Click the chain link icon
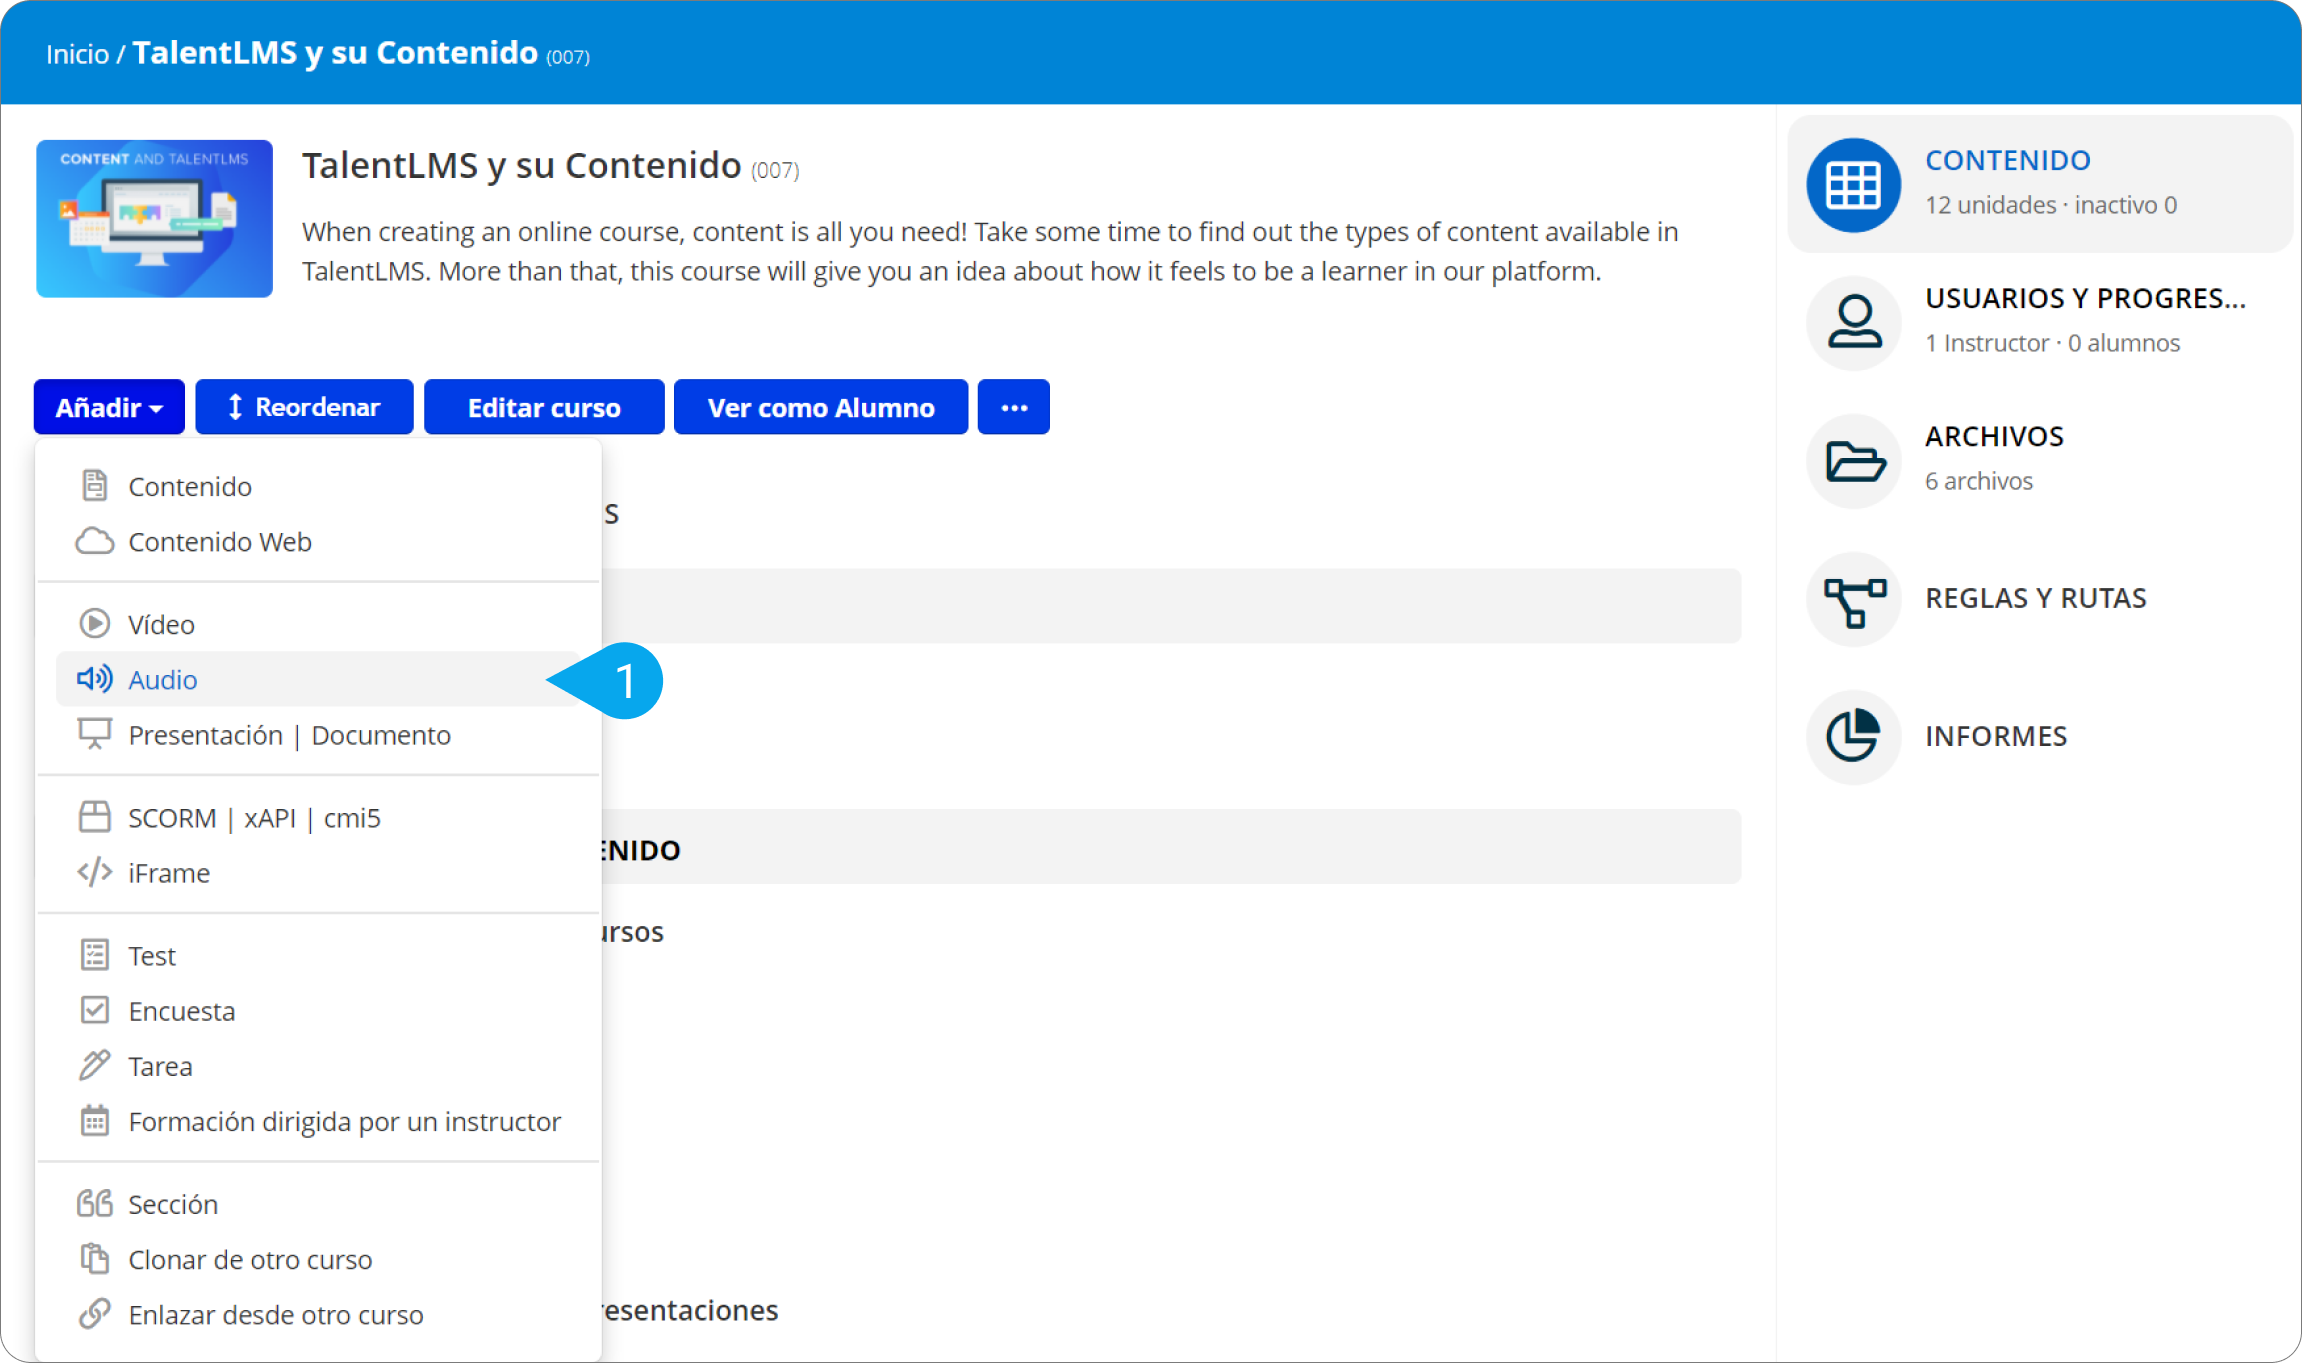This screenshot has width=2302, height=1363. tap(94, 1314)
